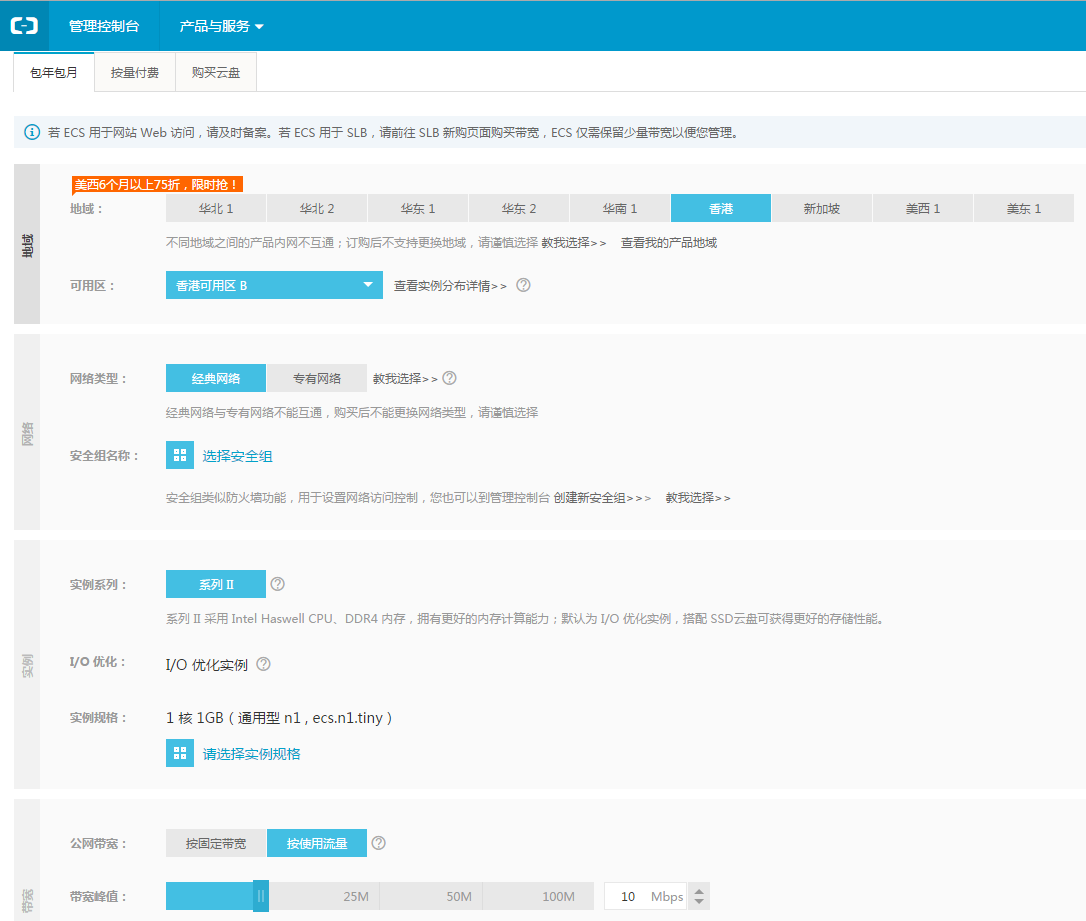This screenshot has width=1086, height=921.
Task: Increase bandwidth Mbps with up stepper arrow
Action: click(700, 891)
